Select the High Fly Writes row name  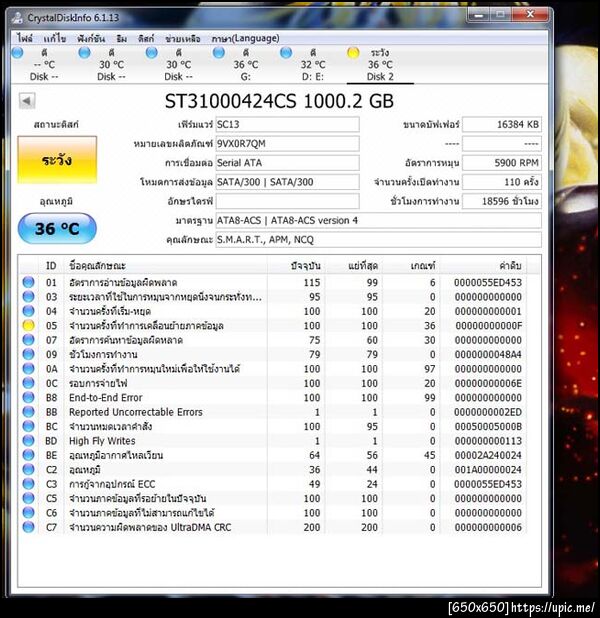[x=102, y=441]
